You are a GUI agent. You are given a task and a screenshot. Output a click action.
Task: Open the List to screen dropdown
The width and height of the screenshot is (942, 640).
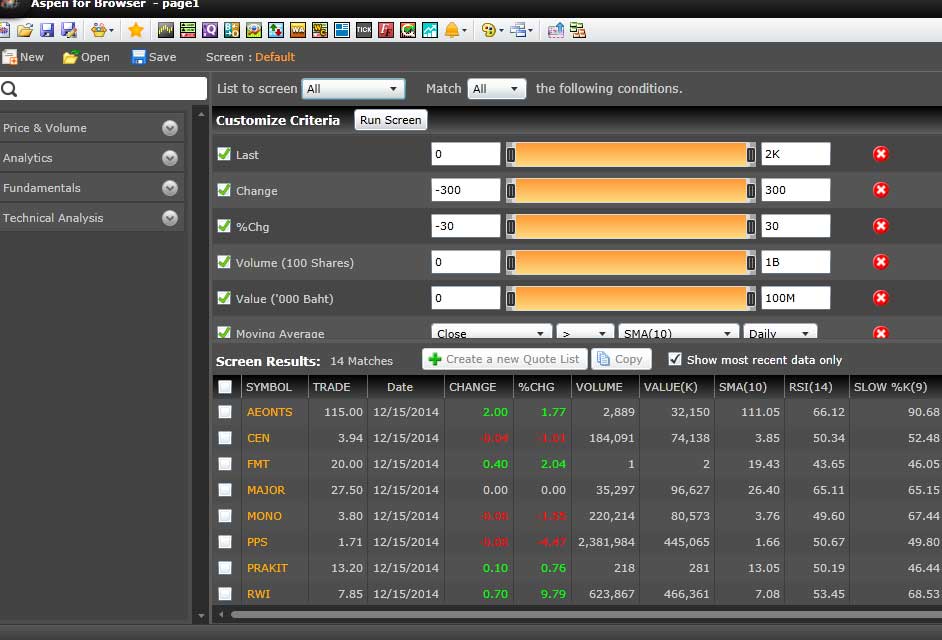pos(353,89)
